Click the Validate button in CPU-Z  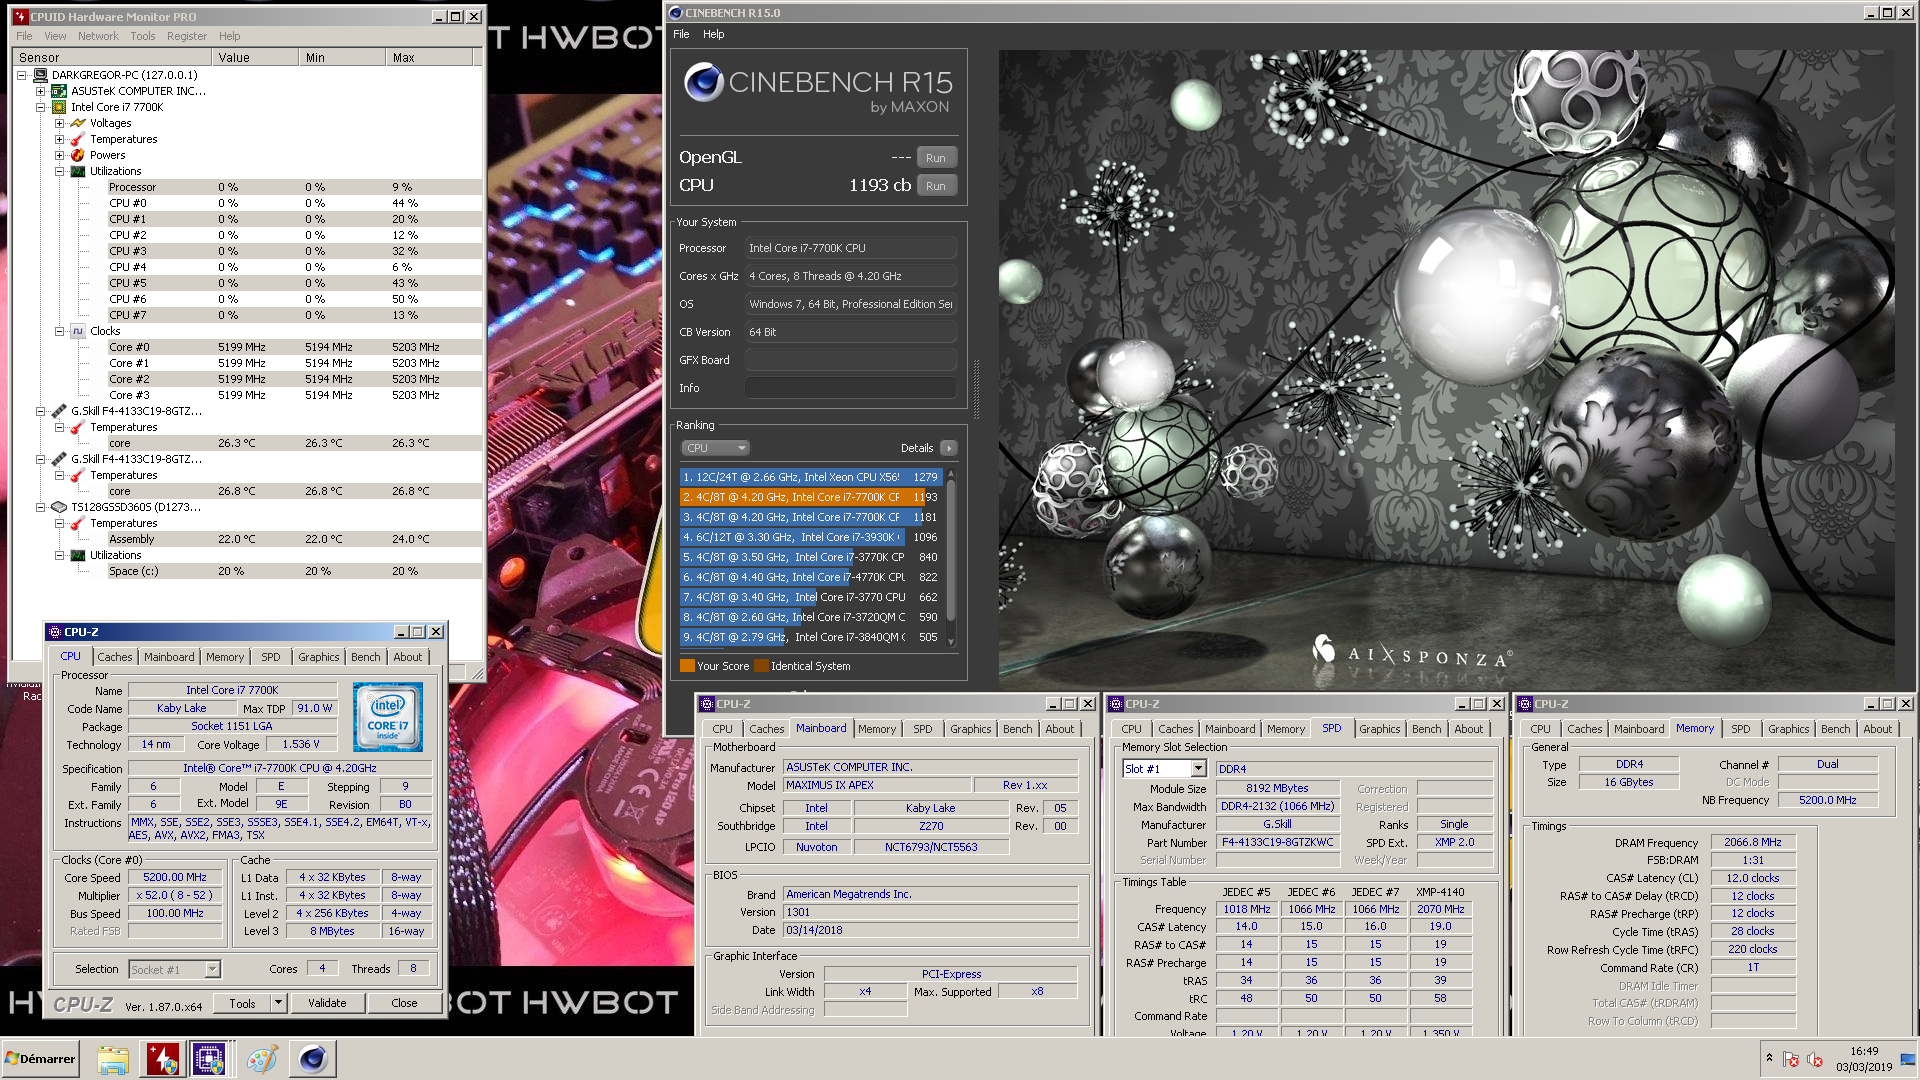point(327,1003)
